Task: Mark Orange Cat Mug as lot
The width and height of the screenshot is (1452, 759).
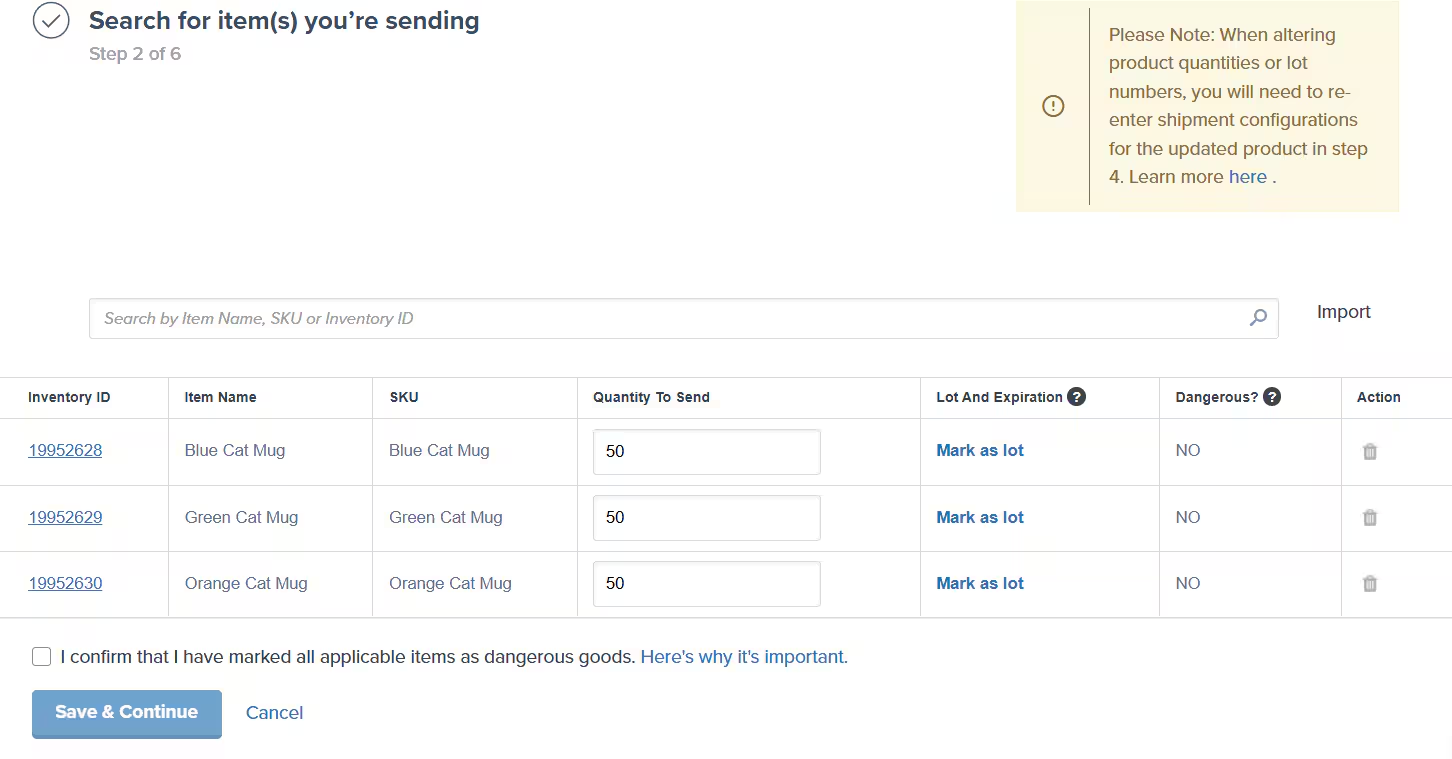Action: pyautogui.click(x=979, y=583)
